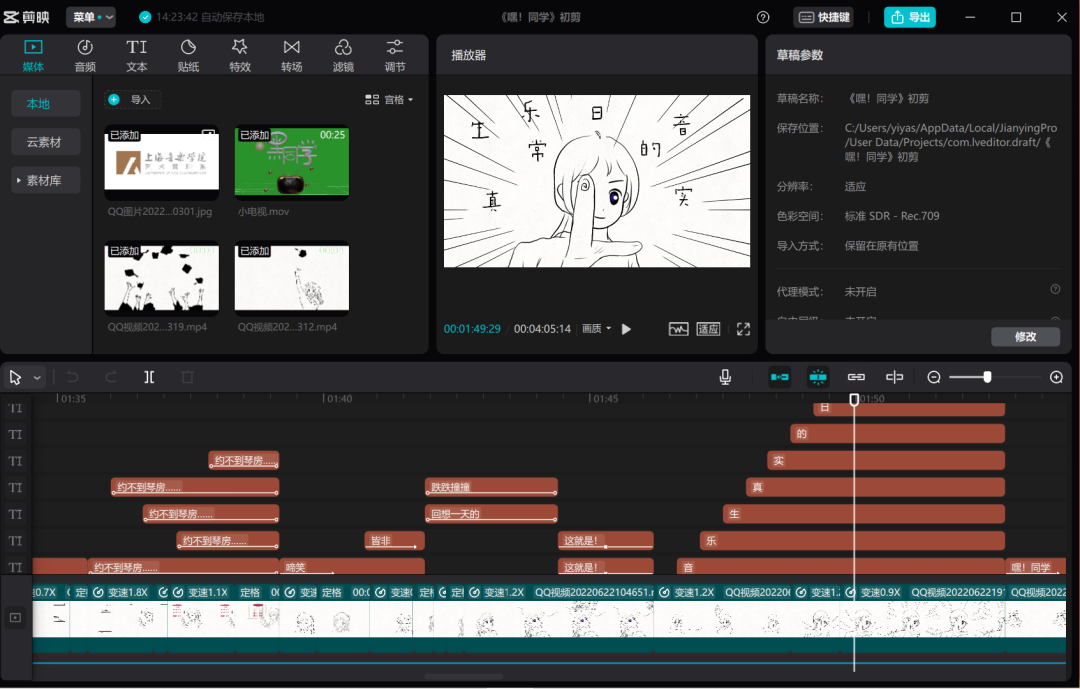Click the 导出 export button

(910, 17)
